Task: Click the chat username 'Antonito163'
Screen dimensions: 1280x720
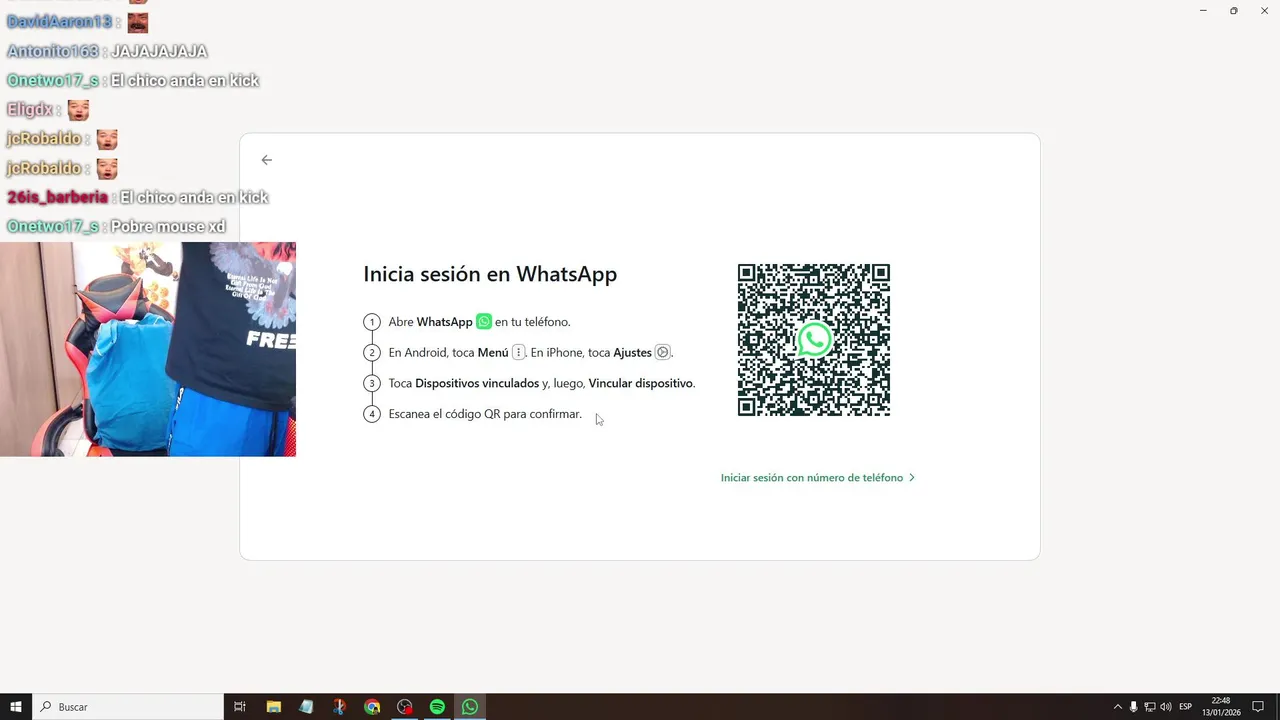Action: [x=53, y=51]
